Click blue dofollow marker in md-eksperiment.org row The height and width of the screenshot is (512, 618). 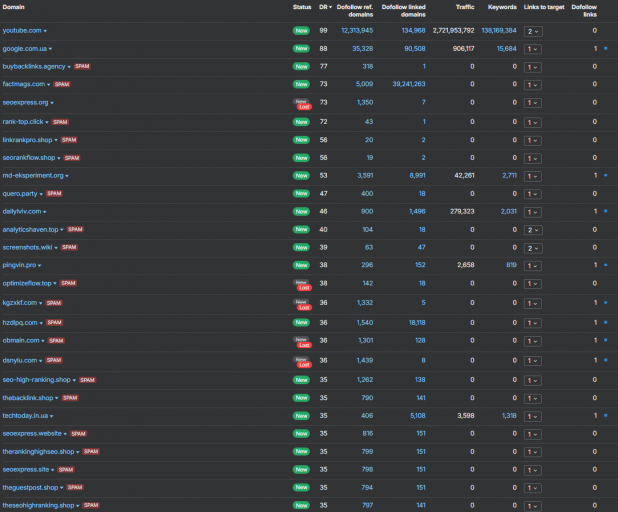point(606,175)
